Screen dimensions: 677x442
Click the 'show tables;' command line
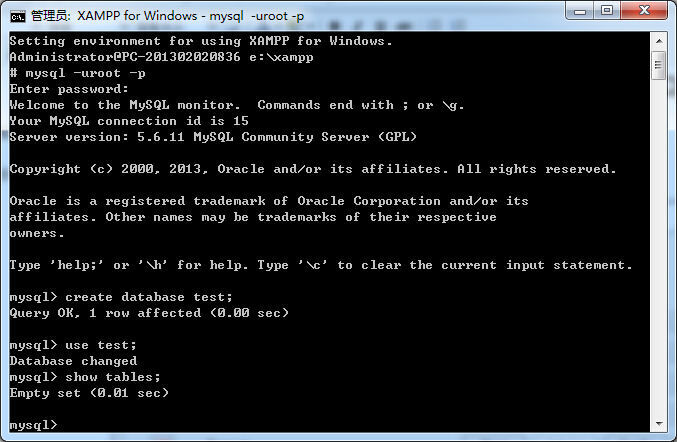tap(85, 377)
